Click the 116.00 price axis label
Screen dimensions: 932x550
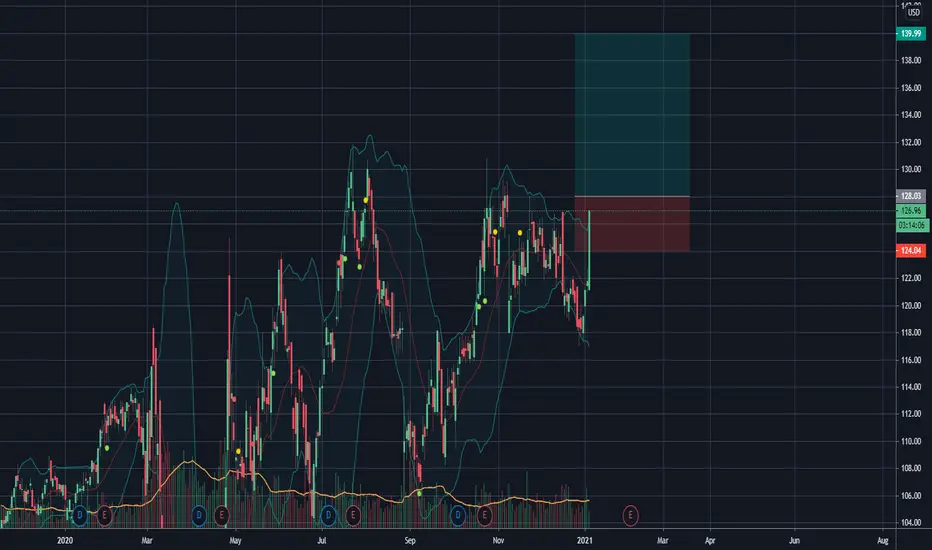pos(911,360)
